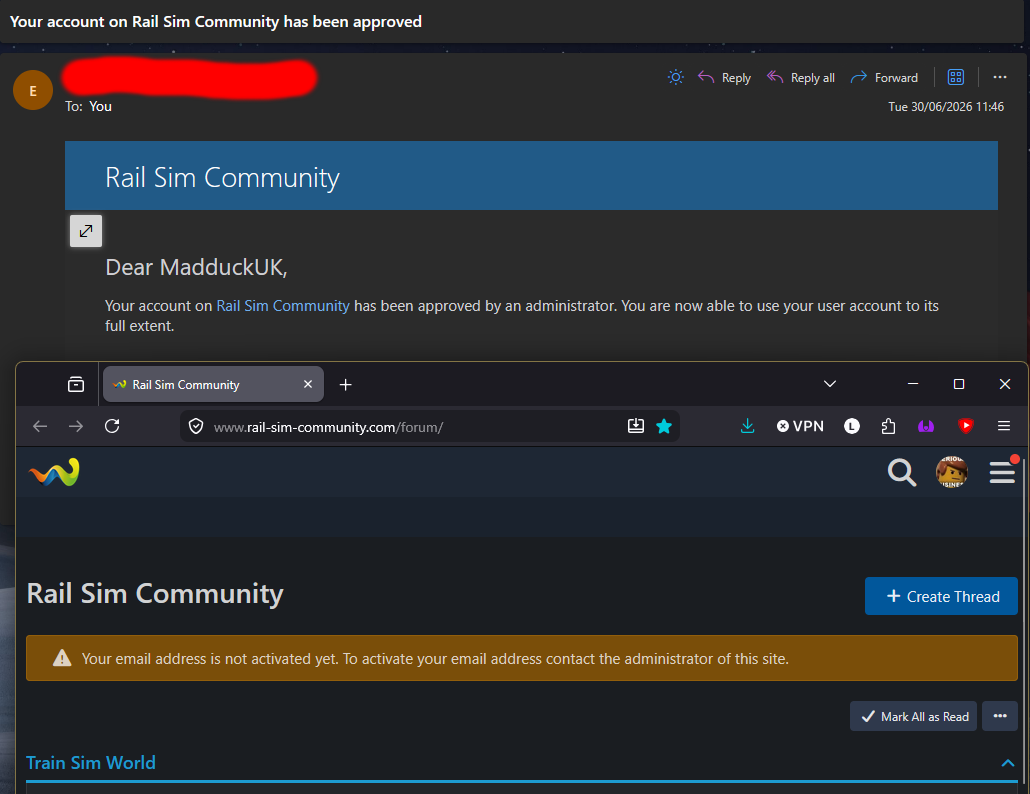
Task: Expand the email content with the arrow icon
Action: pos(86,231)
